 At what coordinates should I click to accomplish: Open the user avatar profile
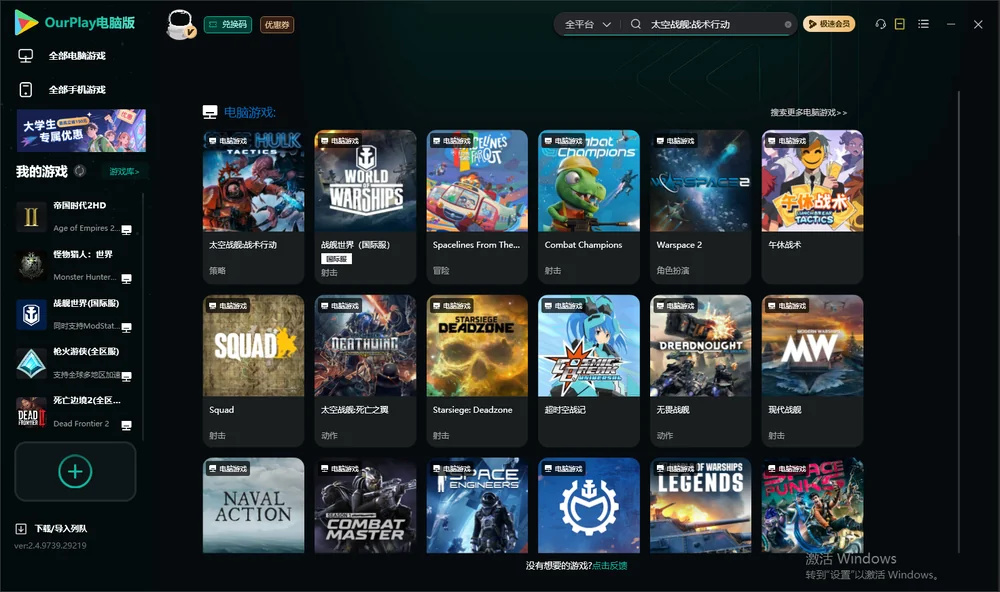180,25
